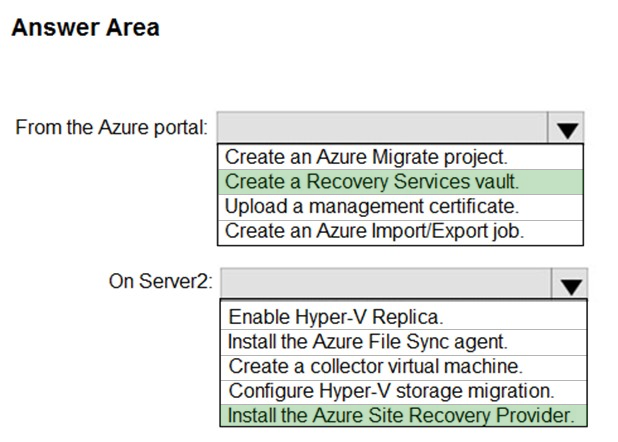Select Create a Recovery Services vault
Image resolution: width=618 pixels, height=442 pixels.
click(x=400, y=182)
